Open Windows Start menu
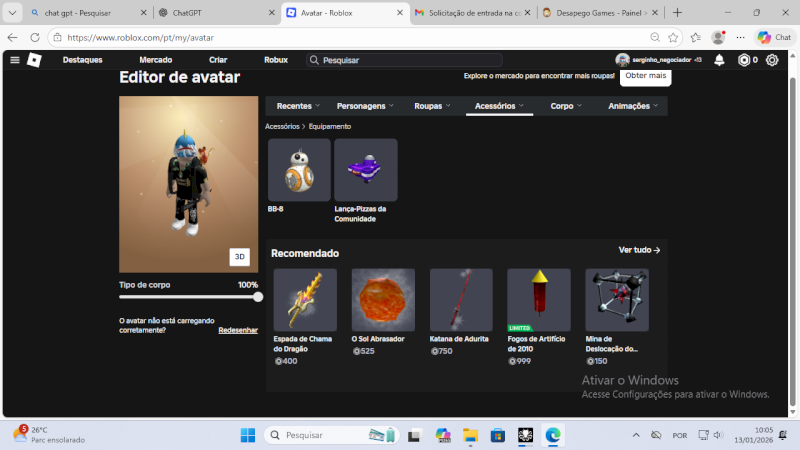The width and height of the screenshot is (800, 450). [x=248, y=435]
